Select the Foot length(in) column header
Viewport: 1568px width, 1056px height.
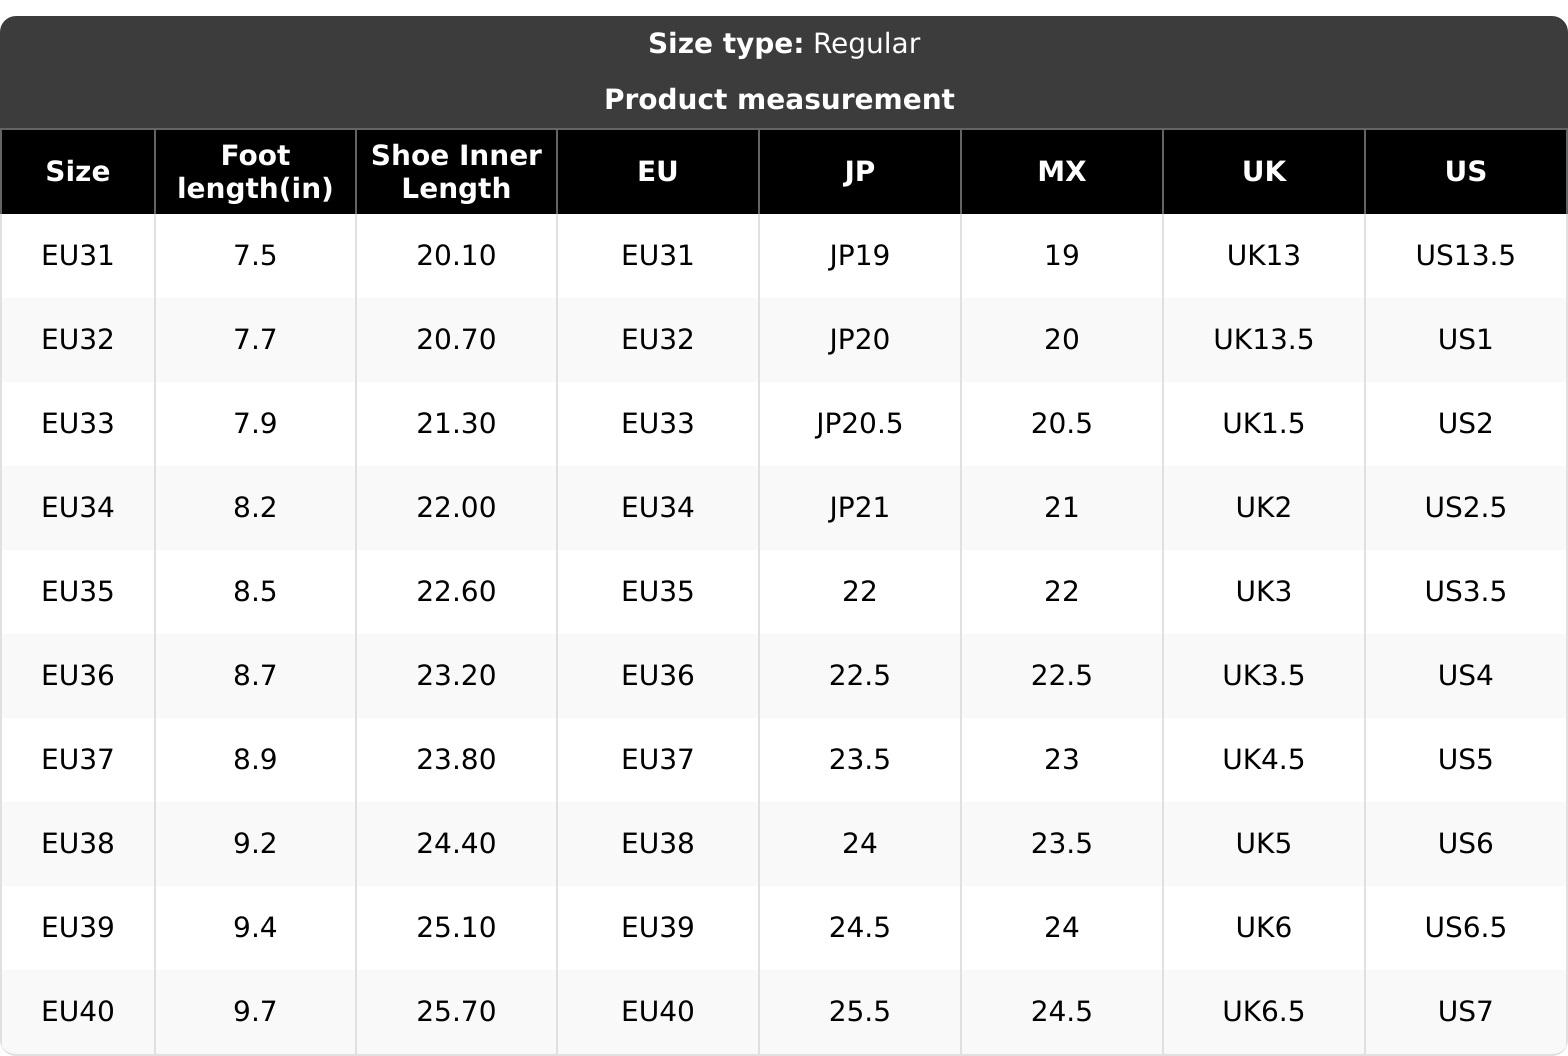[255, 172]
